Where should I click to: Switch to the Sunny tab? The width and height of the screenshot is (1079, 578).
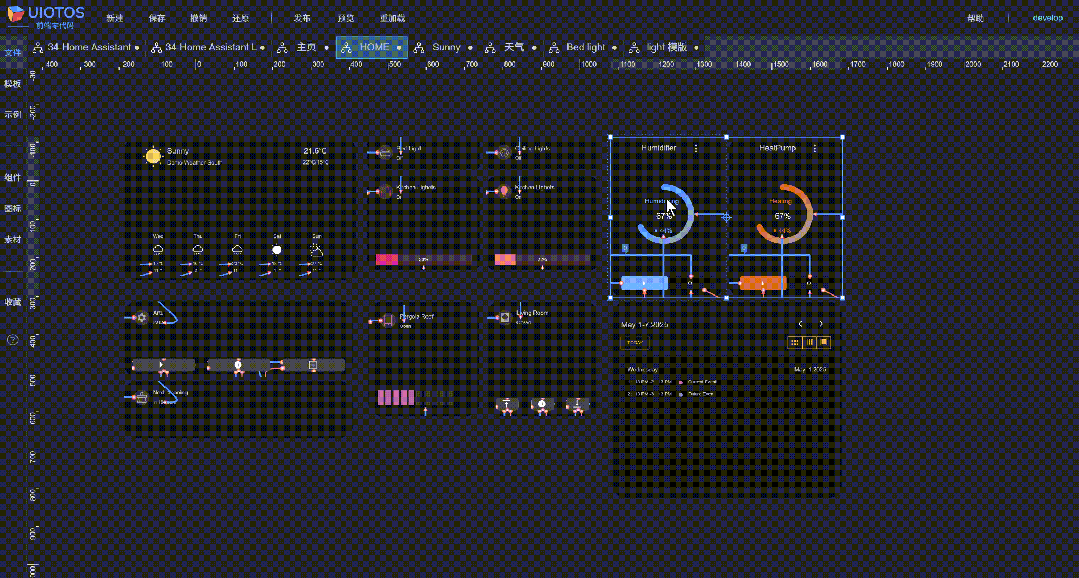[444, 47]
